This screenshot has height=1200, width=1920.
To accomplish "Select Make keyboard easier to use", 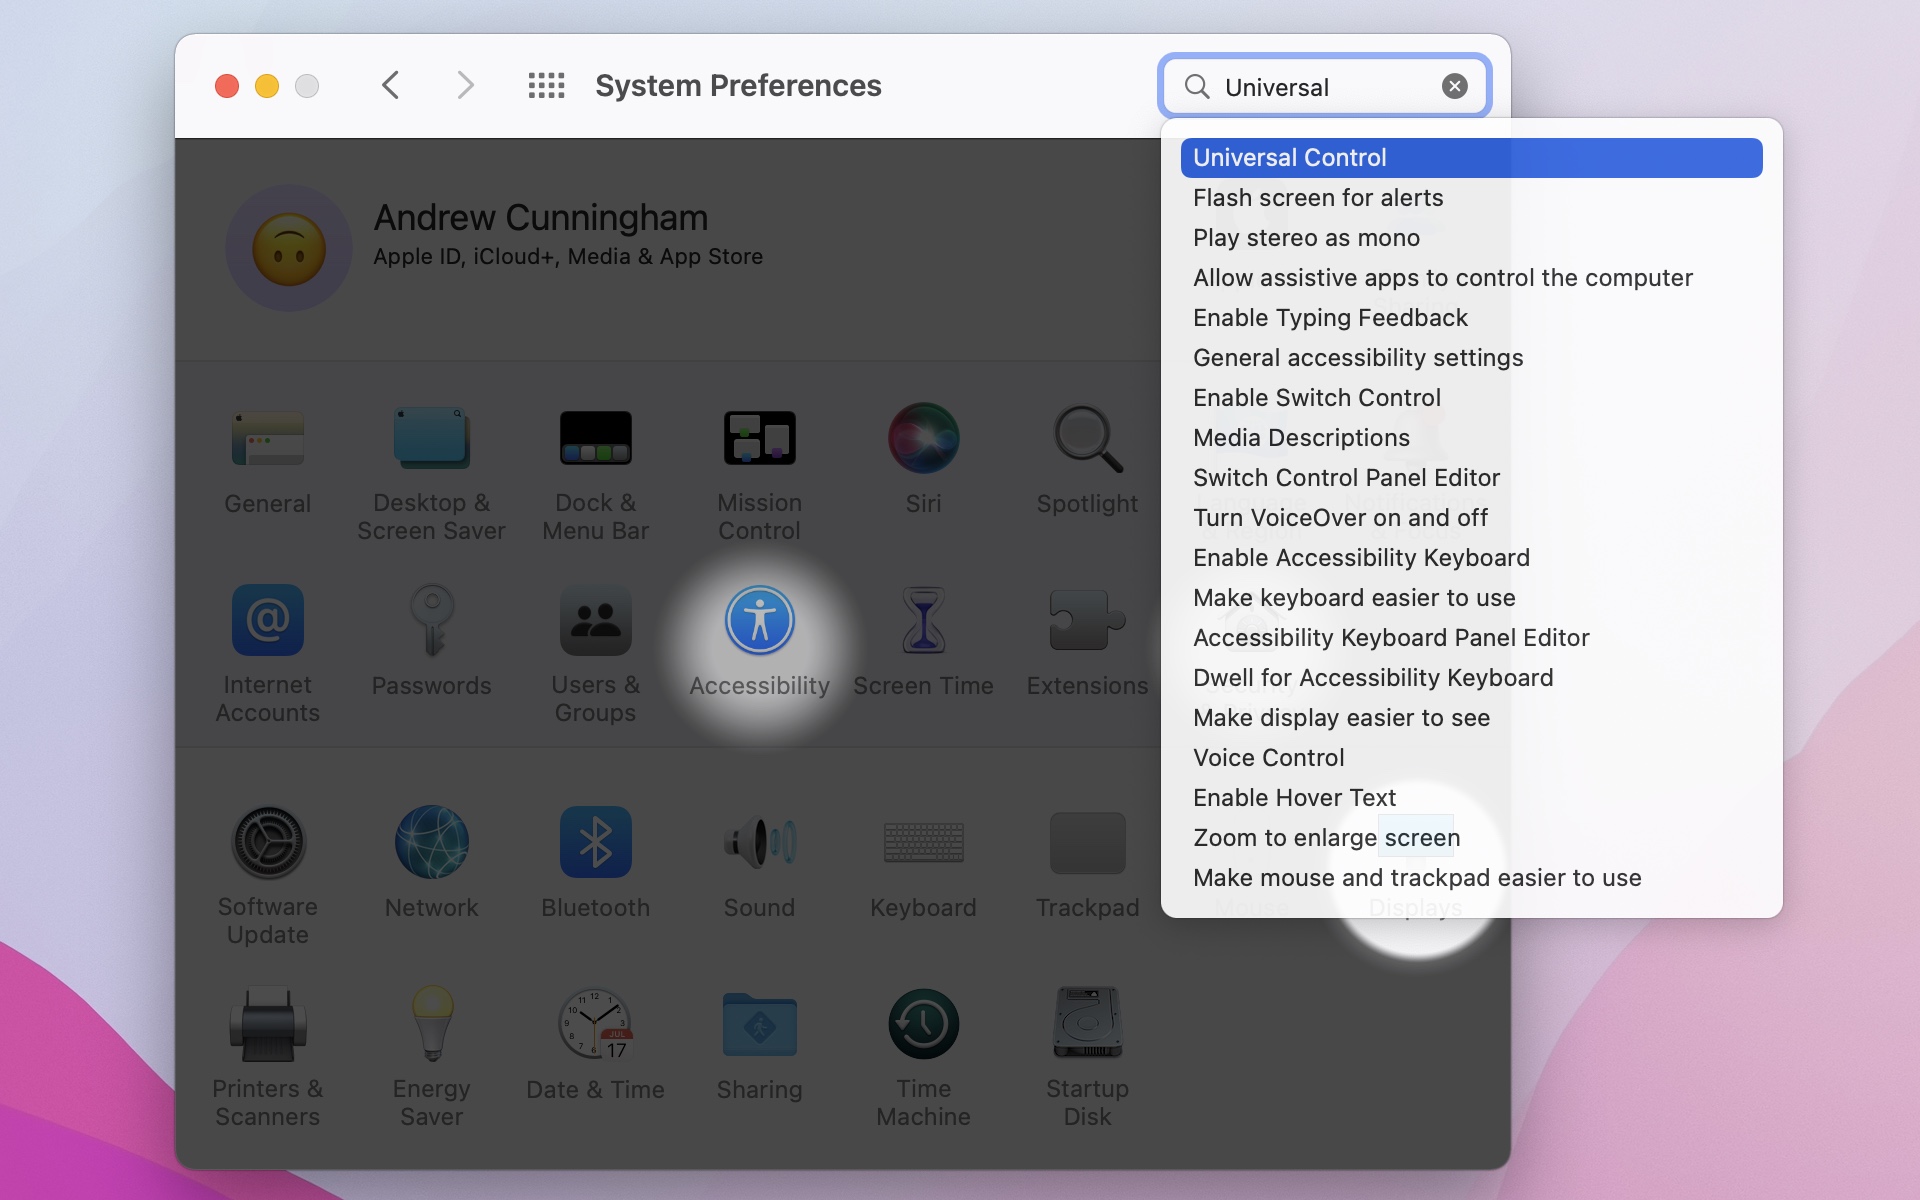I will 1471,598.
